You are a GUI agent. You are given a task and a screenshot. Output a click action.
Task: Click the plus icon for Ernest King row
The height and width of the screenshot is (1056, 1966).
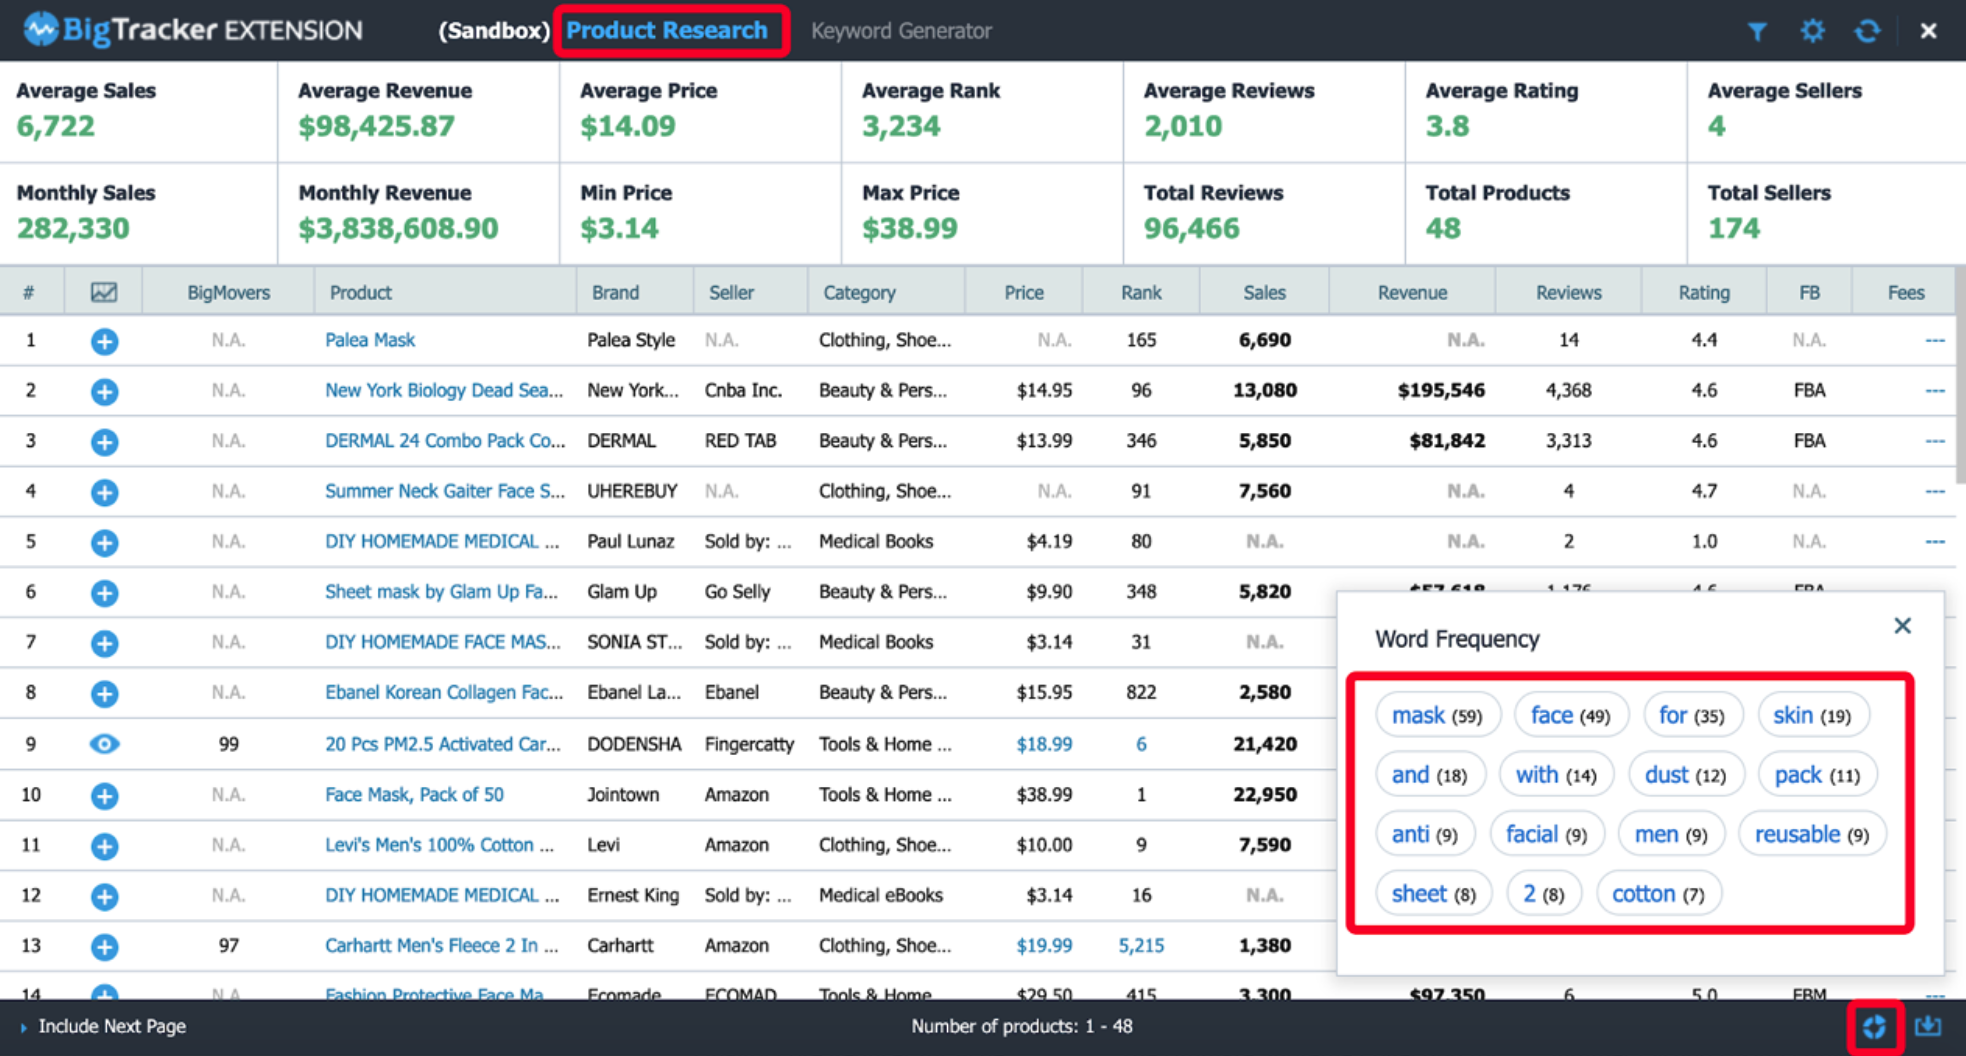click(x=104, y=896)
